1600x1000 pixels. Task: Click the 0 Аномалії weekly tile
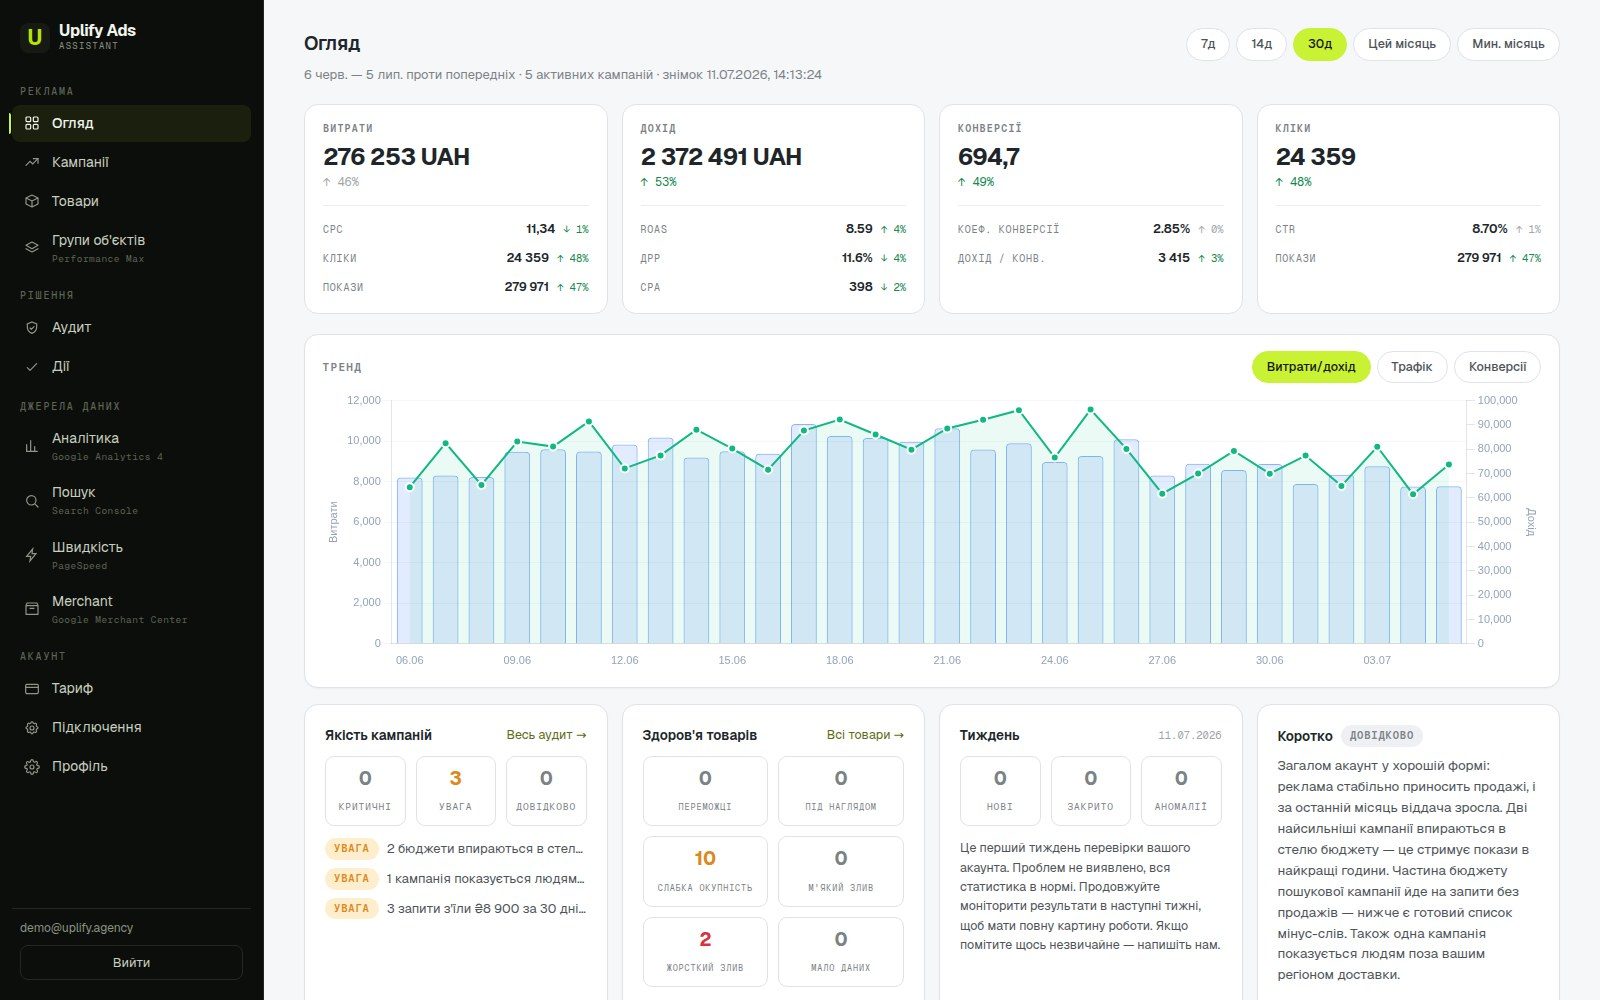[x=1181, y=791]
